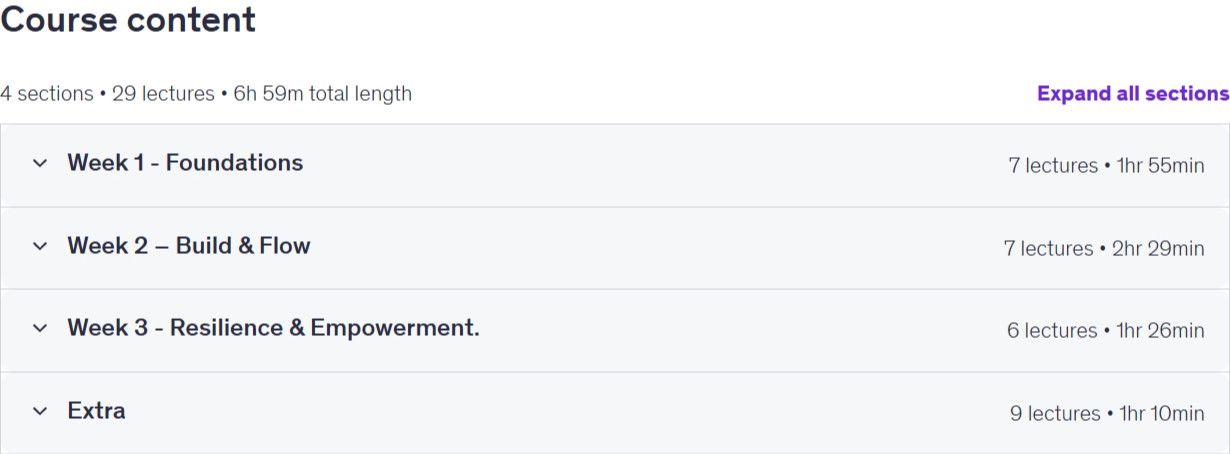Select the '7 lectures • 1hr 55min' summary
The image size is (1230, 454).
pos(1106,166)
